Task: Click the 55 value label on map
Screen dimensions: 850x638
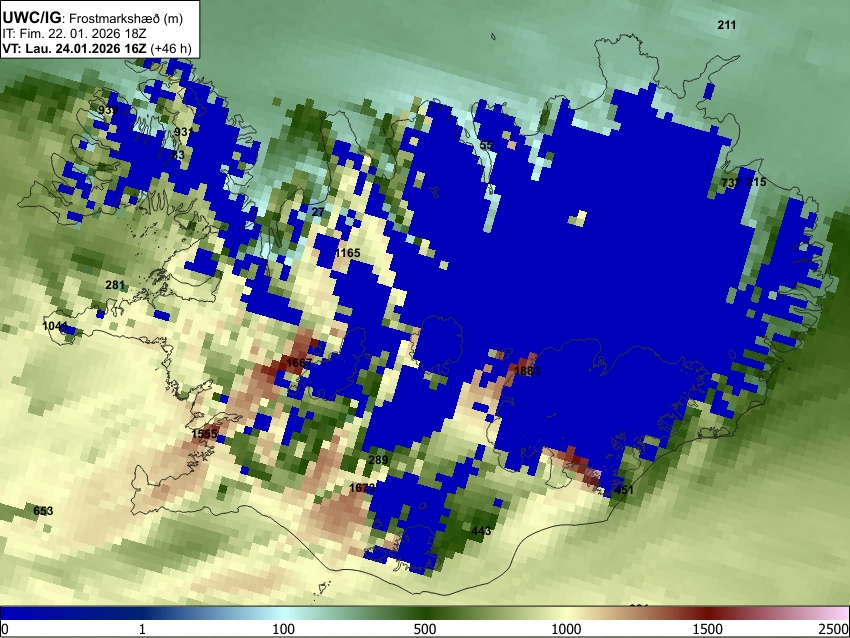Action: (486, 145)
